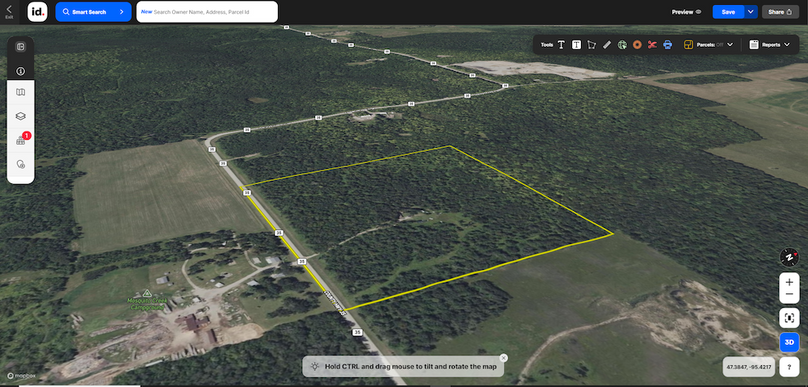This screenshot has width=808, height=387.
Task: Open the Save options arrow
Action: [751, 12]
